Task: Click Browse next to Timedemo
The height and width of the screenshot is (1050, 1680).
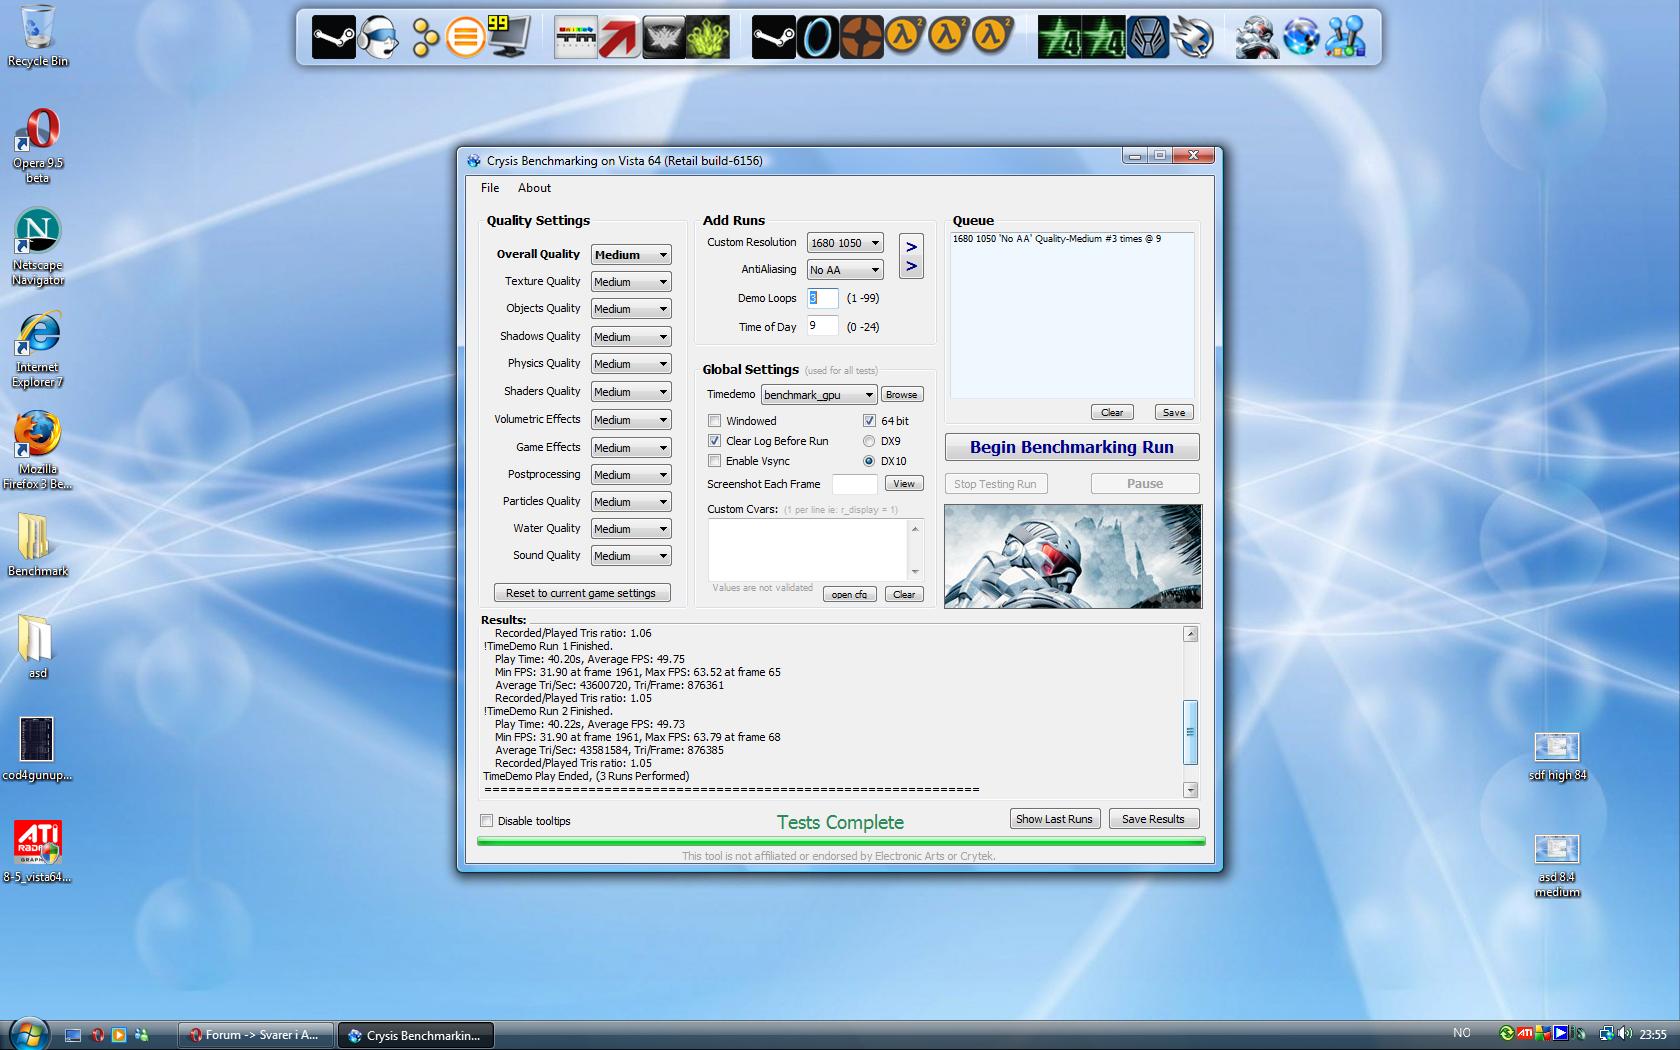Action: [x=901, y=395]
